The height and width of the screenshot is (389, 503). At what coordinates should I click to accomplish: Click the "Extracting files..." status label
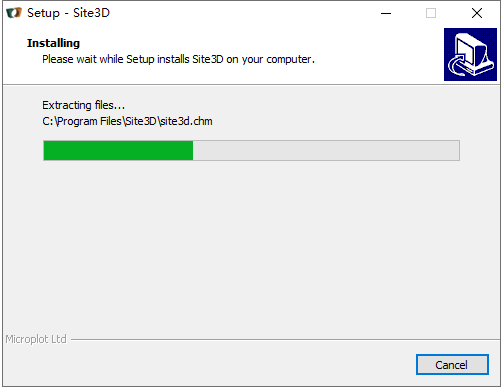(x=83, y=105)
